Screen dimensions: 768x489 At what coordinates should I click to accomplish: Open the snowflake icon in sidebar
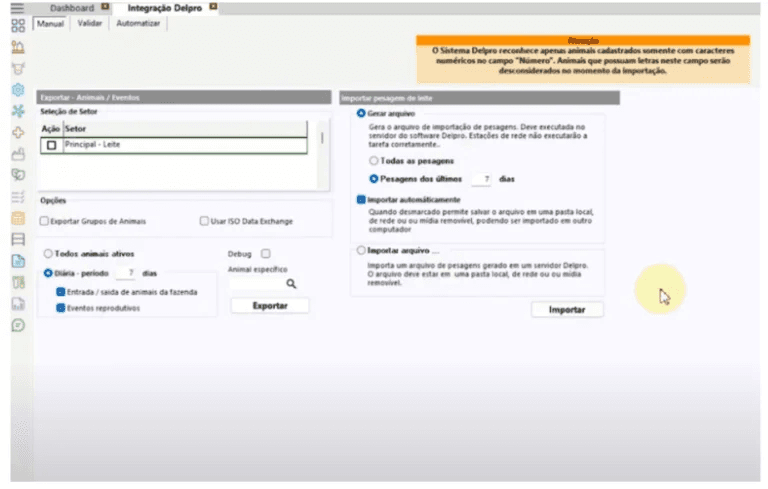(x=18, y=111)
